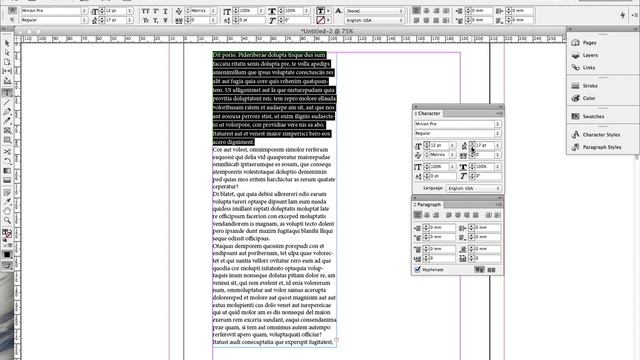640x360 pixels.
Task: Open font family dropdown in control bar
Action: click(84, 11)
